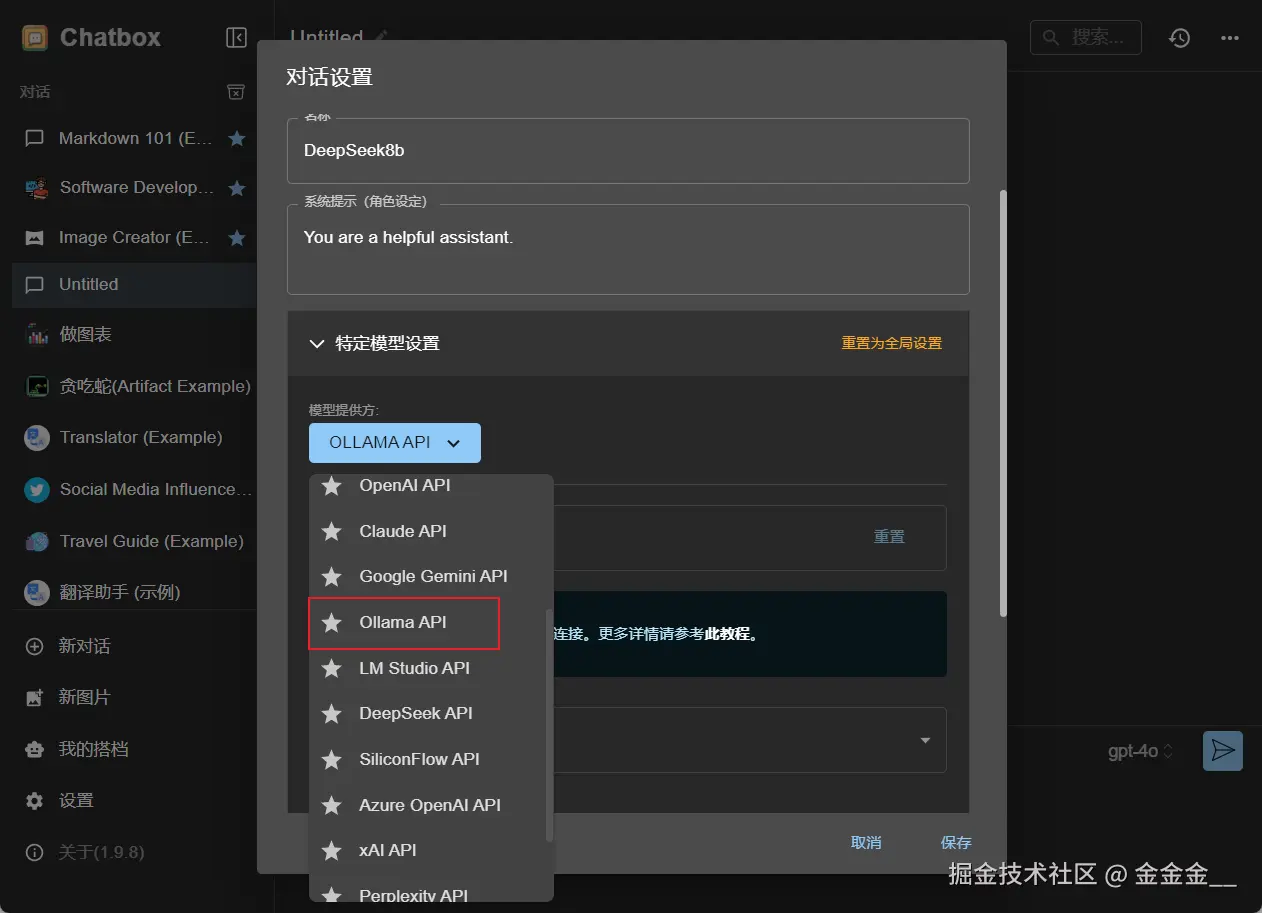
Task: Select the Untitled conversation in sidebar
Action: 135,285
